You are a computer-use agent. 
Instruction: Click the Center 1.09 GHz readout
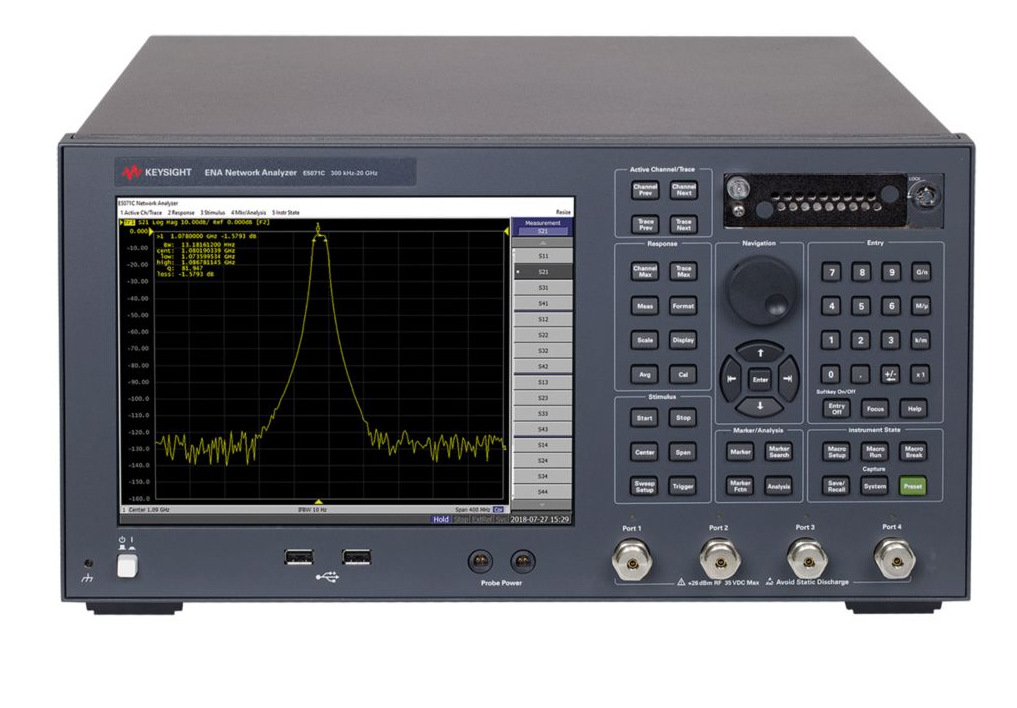point(149,510)
